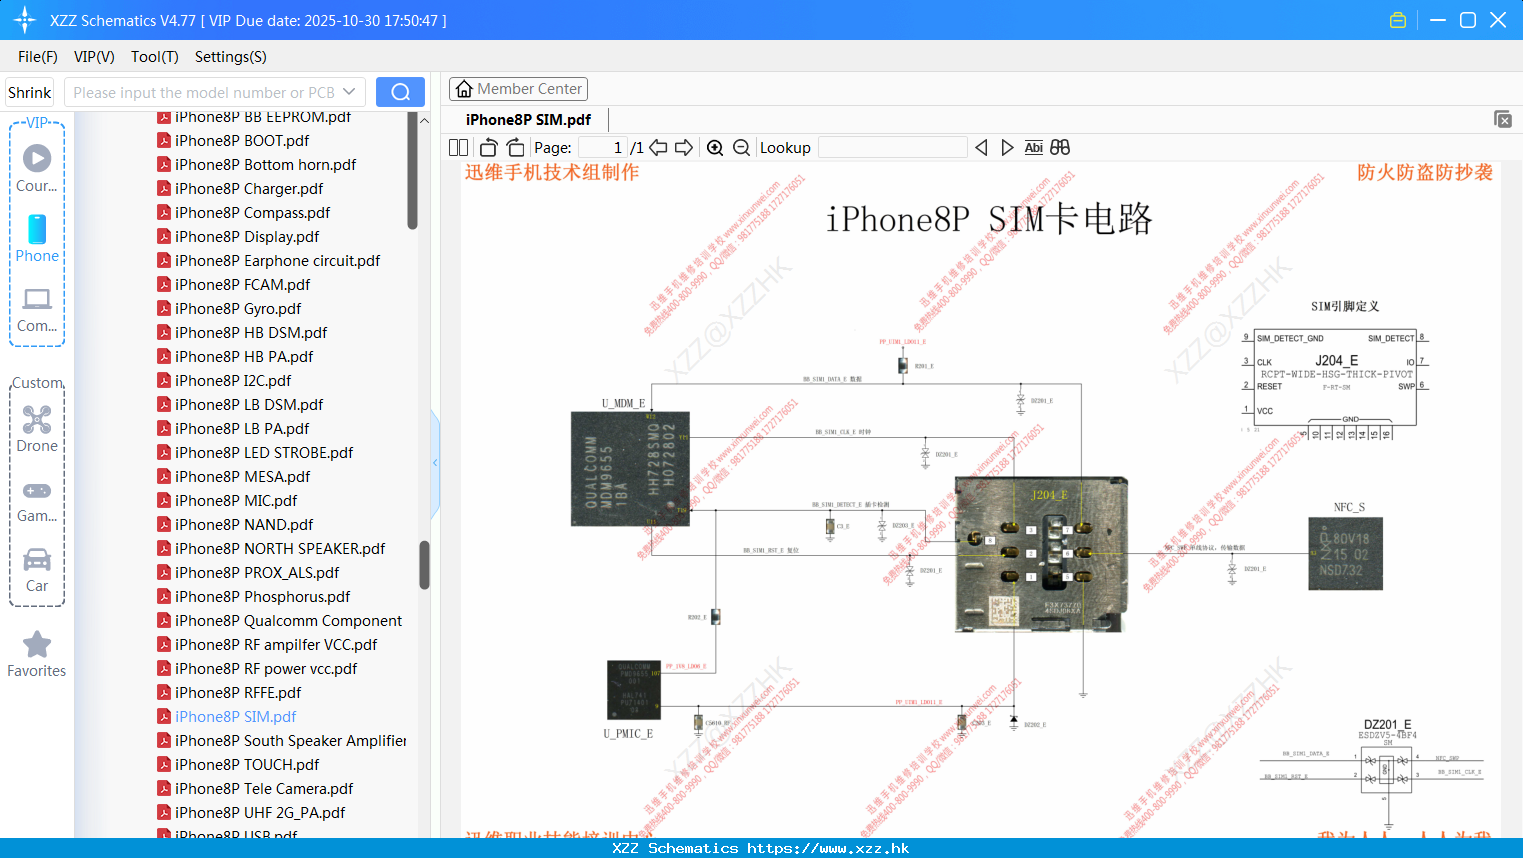The width and height of the screenshot is (1523, 858).
Task: Click the blue search magnifier button
Action: coord(400,92)
